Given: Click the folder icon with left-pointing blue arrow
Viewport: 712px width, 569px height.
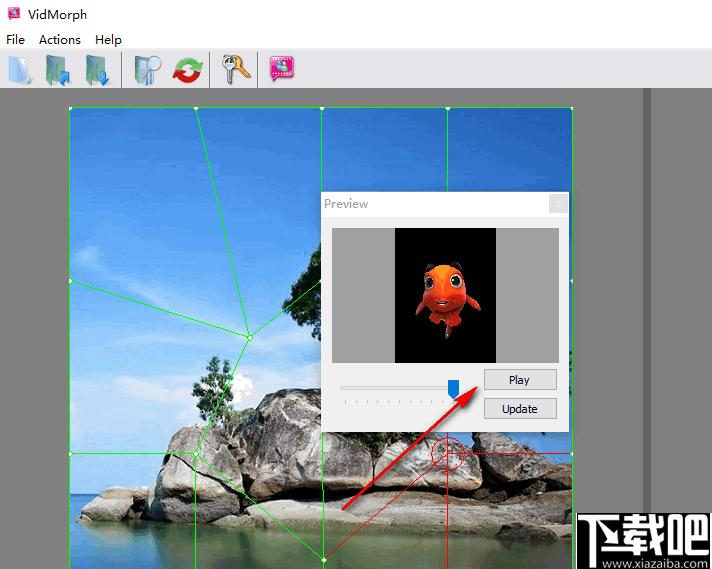Looking at the screenshot, I should tap(58, 70).
